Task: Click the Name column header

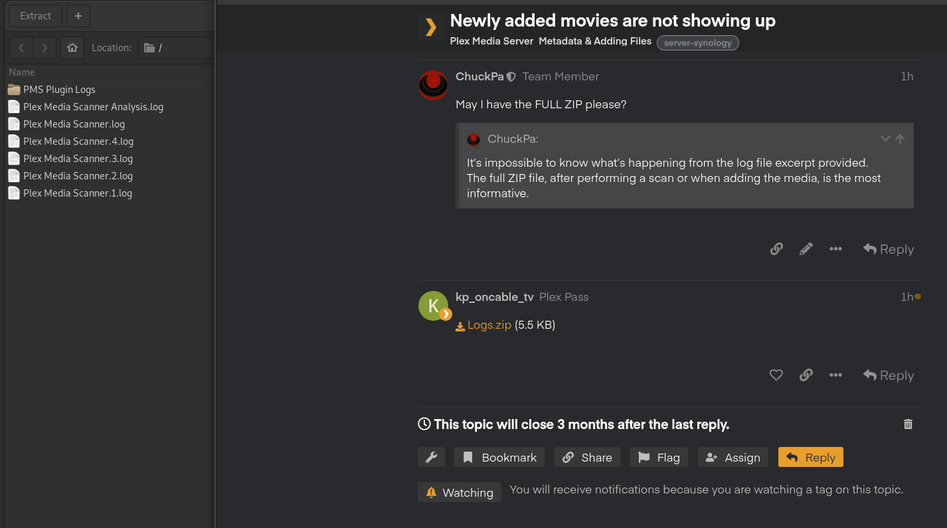Action: tap(22, 72)
